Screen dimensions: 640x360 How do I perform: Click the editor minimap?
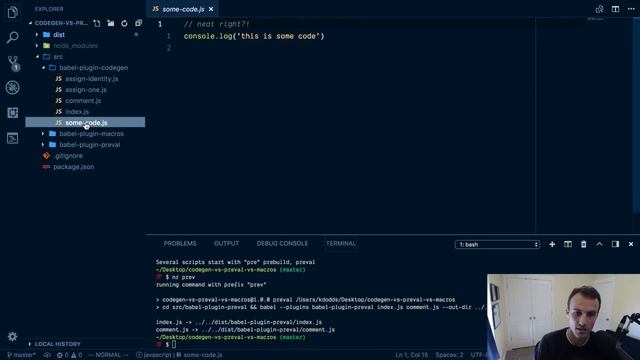pyautogui.click(x=596, y=19)
